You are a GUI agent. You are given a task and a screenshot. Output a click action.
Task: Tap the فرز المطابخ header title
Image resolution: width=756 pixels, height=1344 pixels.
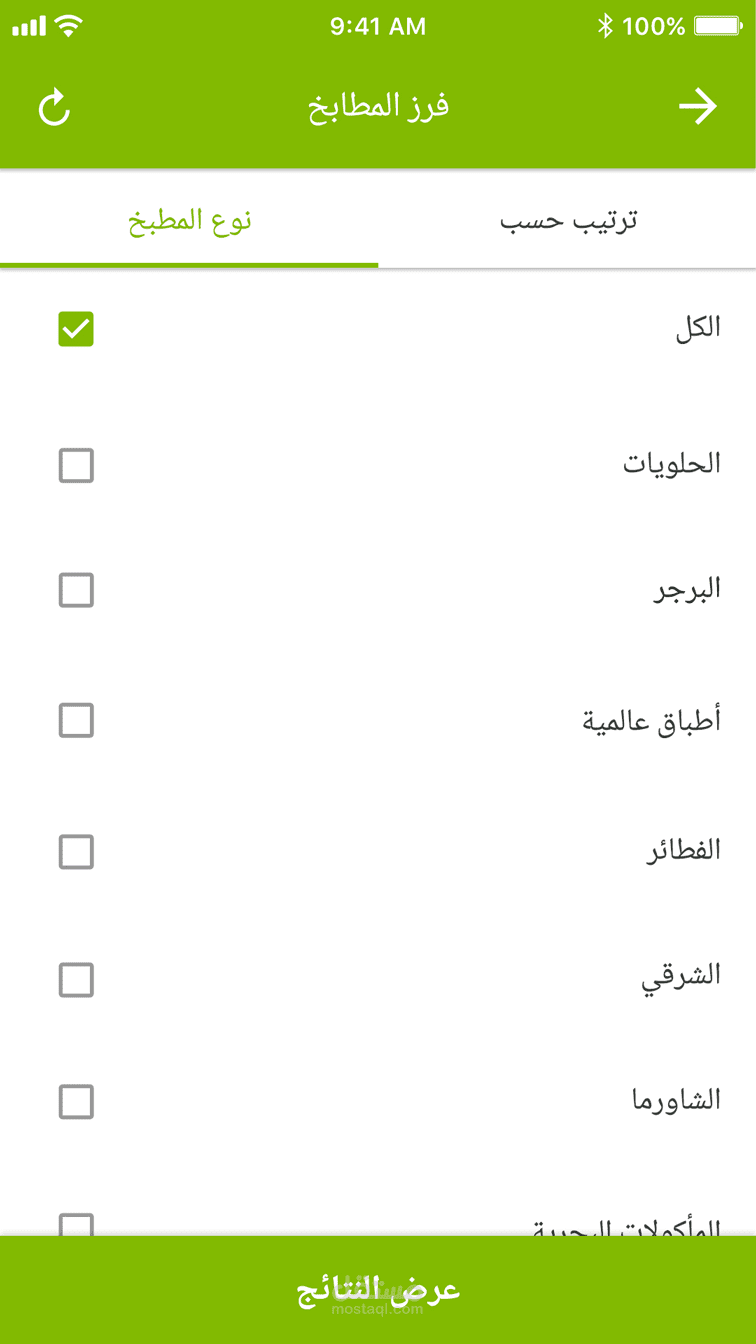(378, 107)
